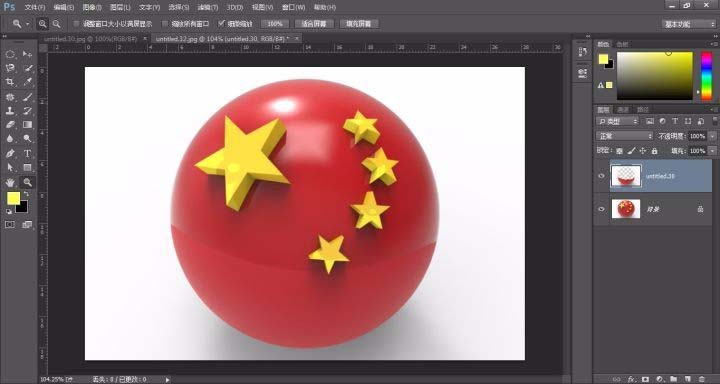Select the Spot Healing Brush tool
720x384 pixels.
pyautogui.click(x=10, y=97)
